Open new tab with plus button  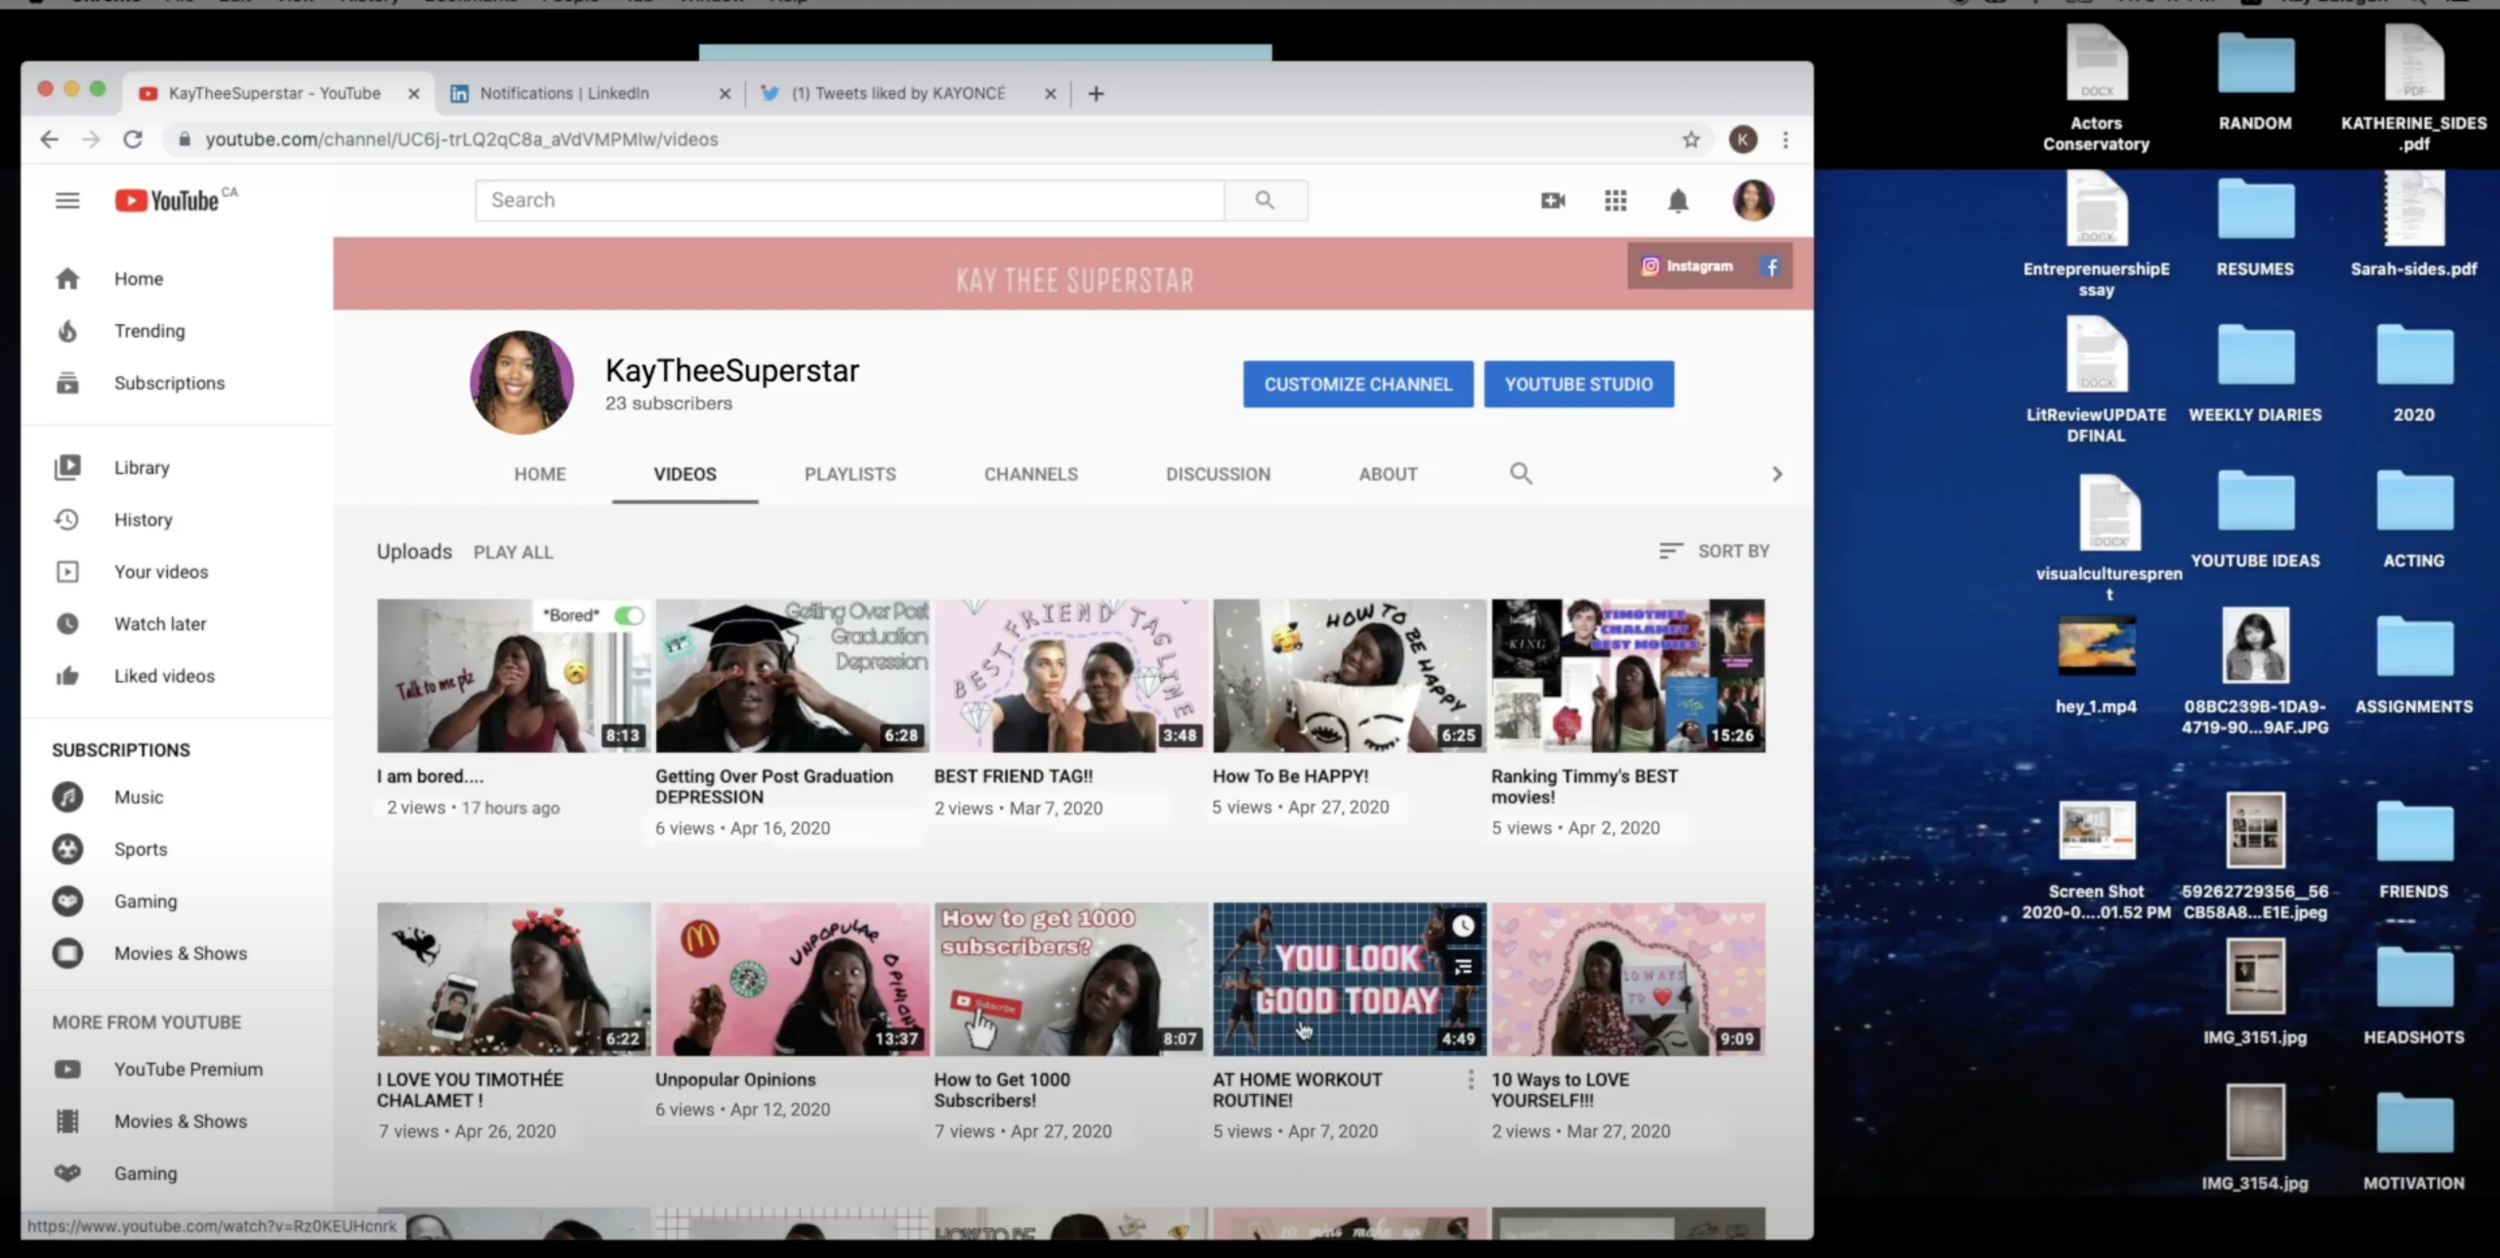(1096, 94)
